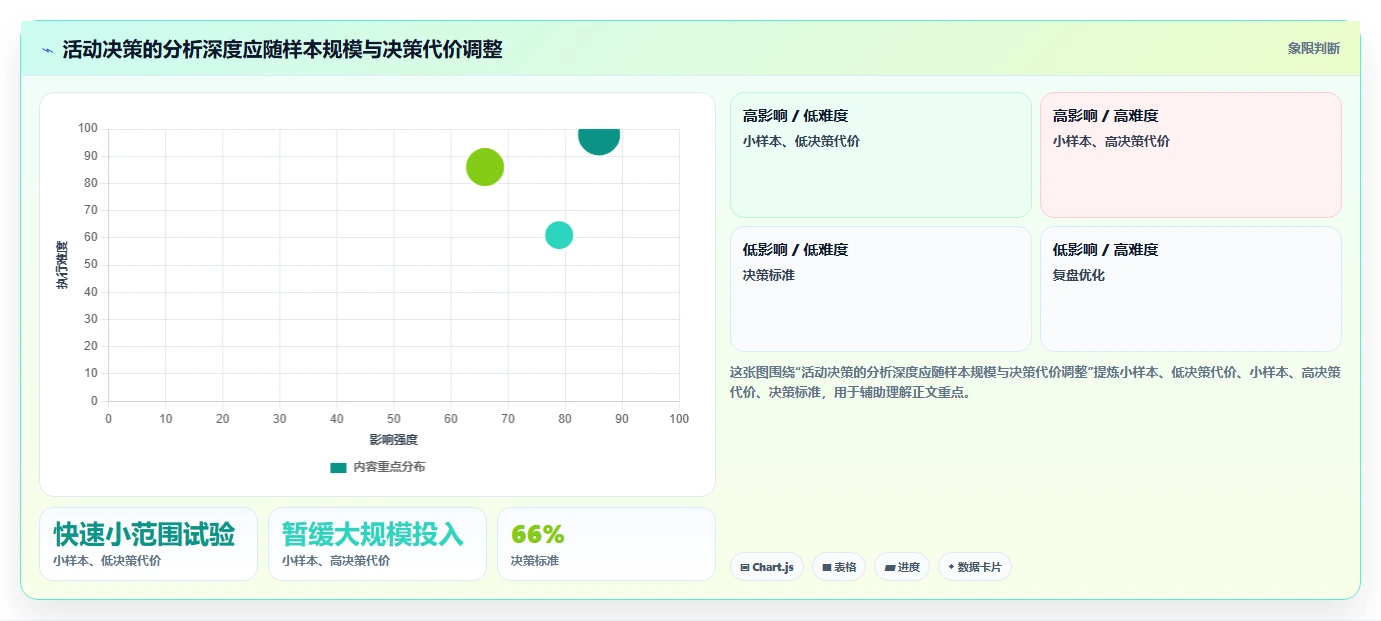
Task: Toggle the 内容重点分布 legend swatch
Action: [x=338, y=467]
